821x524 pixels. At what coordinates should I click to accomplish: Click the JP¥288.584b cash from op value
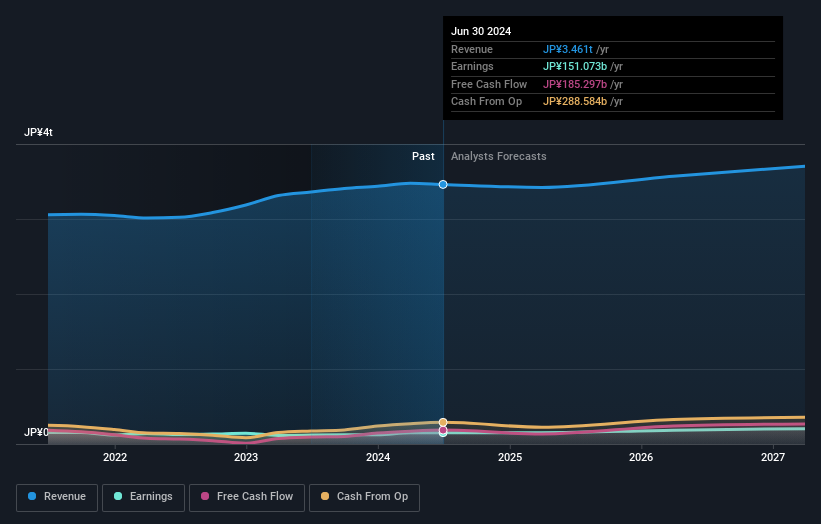pyautogui.click(x=575, y=102)
